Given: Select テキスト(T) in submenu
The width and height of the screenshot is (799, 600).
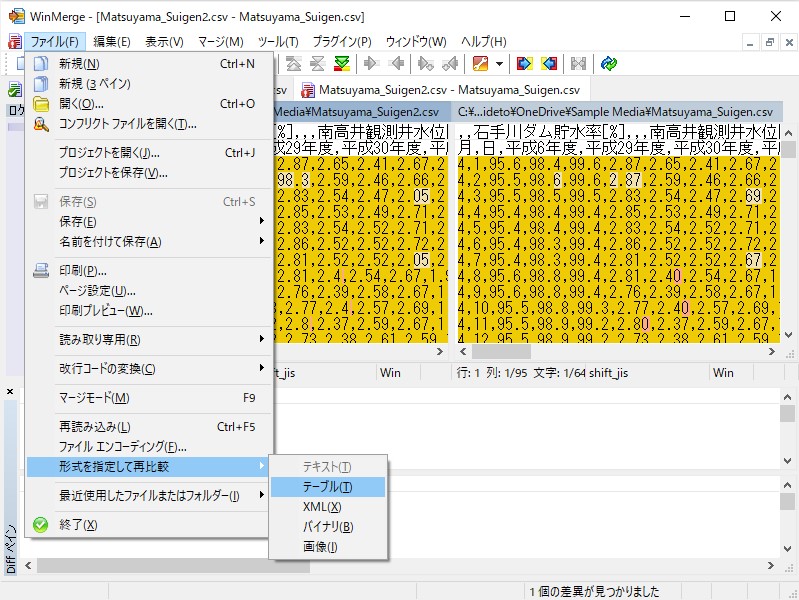Looking at the screenshot, I should (328, 466).
